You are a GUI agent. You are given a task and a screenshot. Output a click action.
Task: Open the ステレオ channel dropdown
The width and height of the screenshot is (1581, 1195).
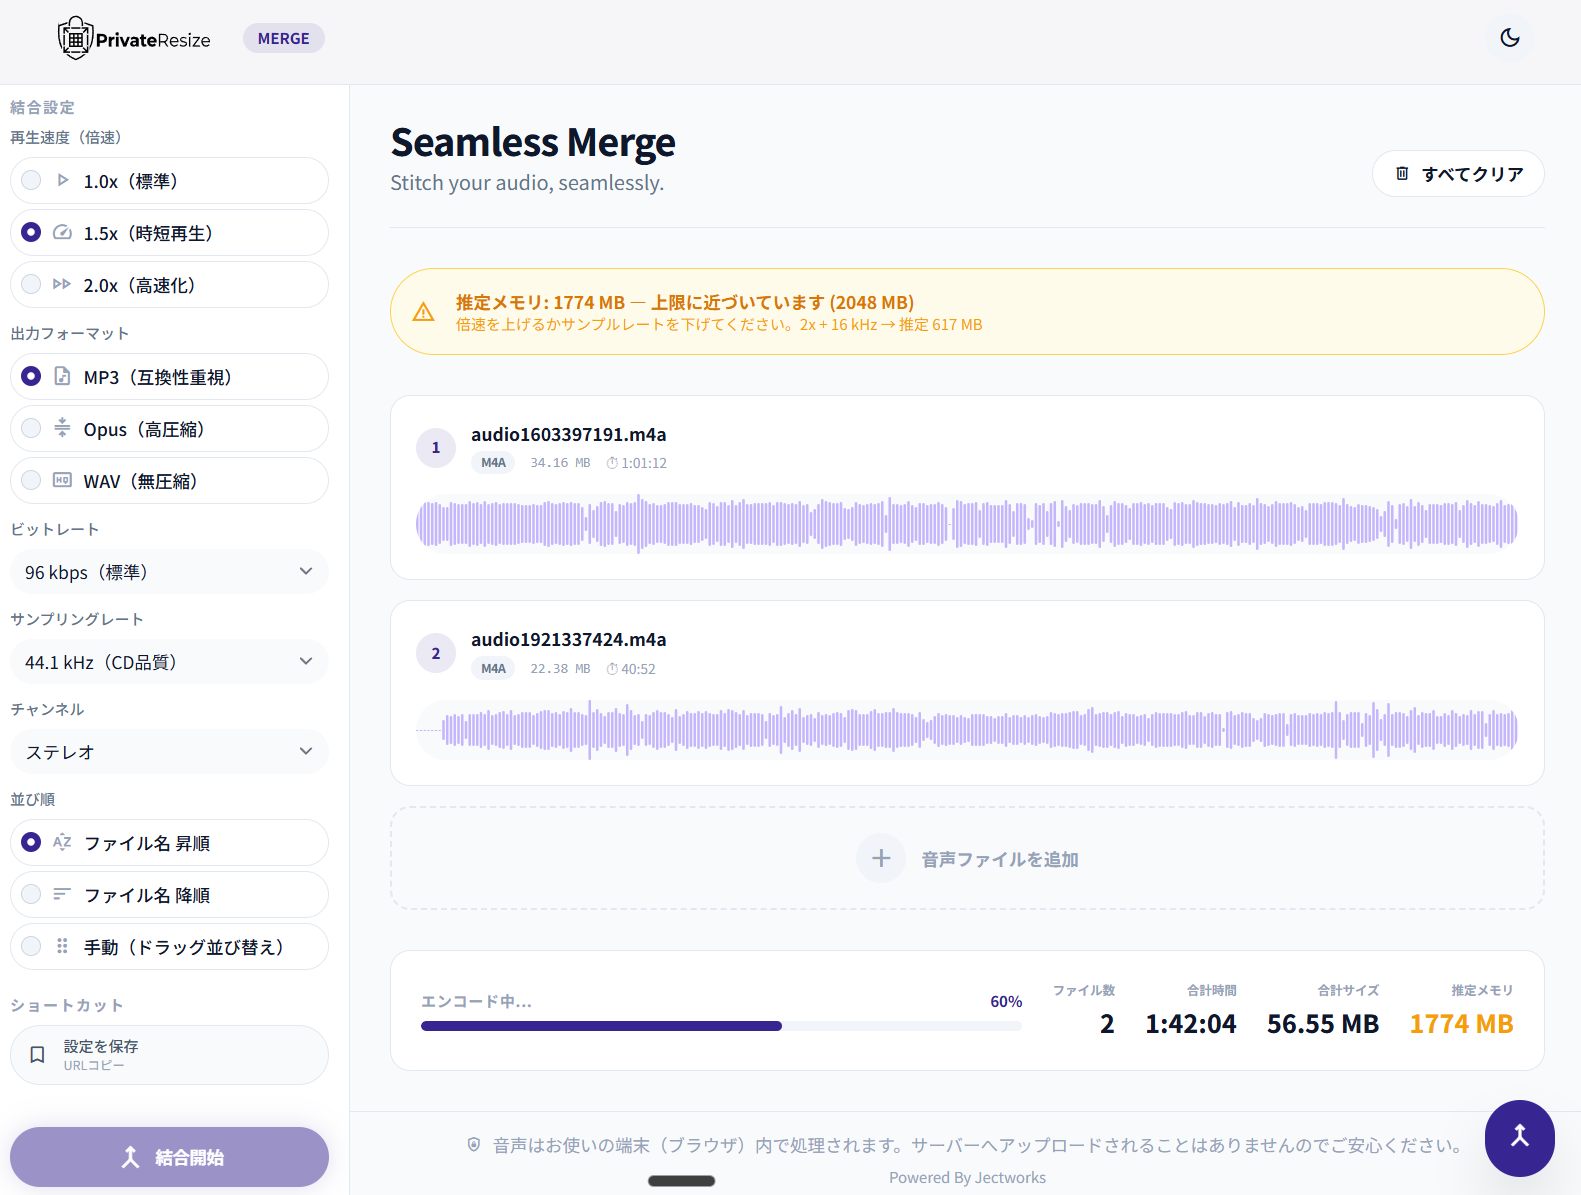pos(169,752)
